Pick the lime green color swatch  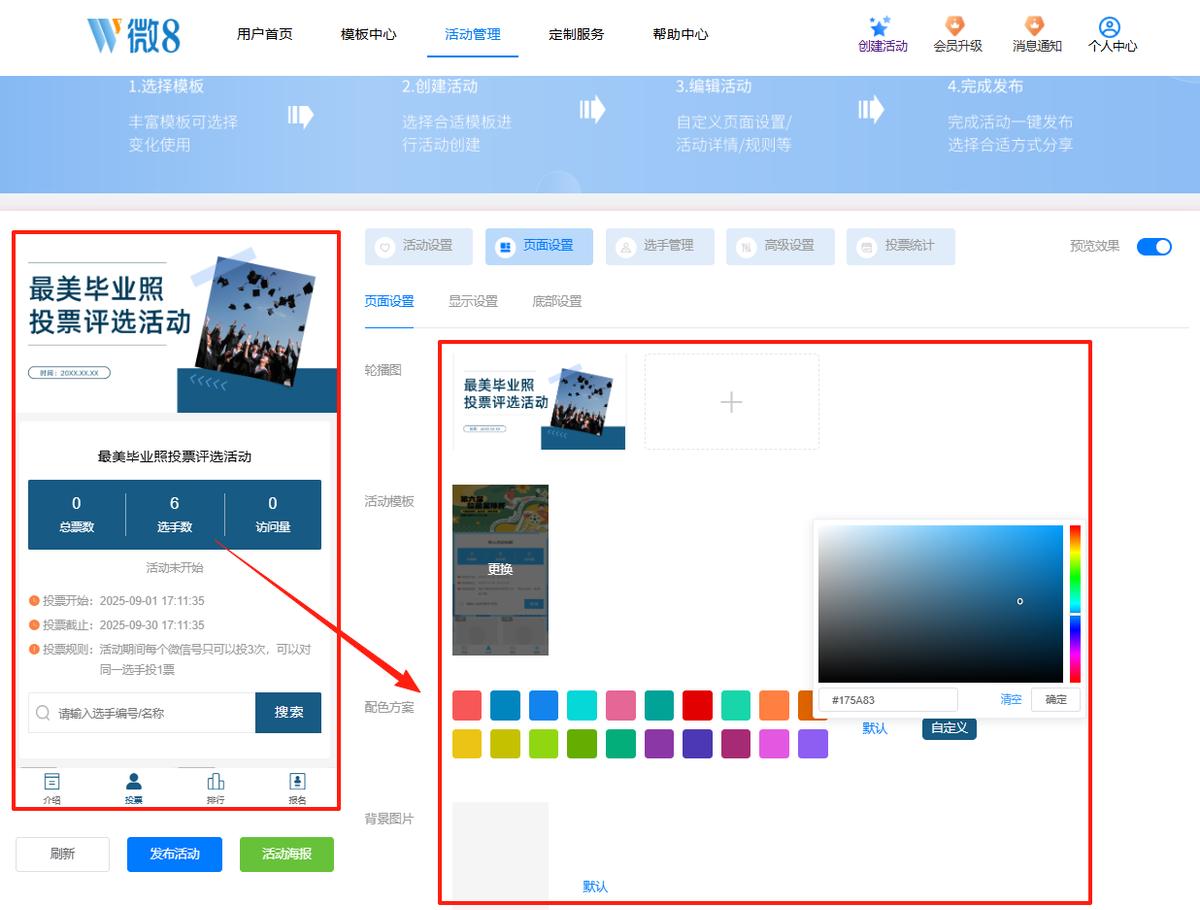[x=543, y=743]
